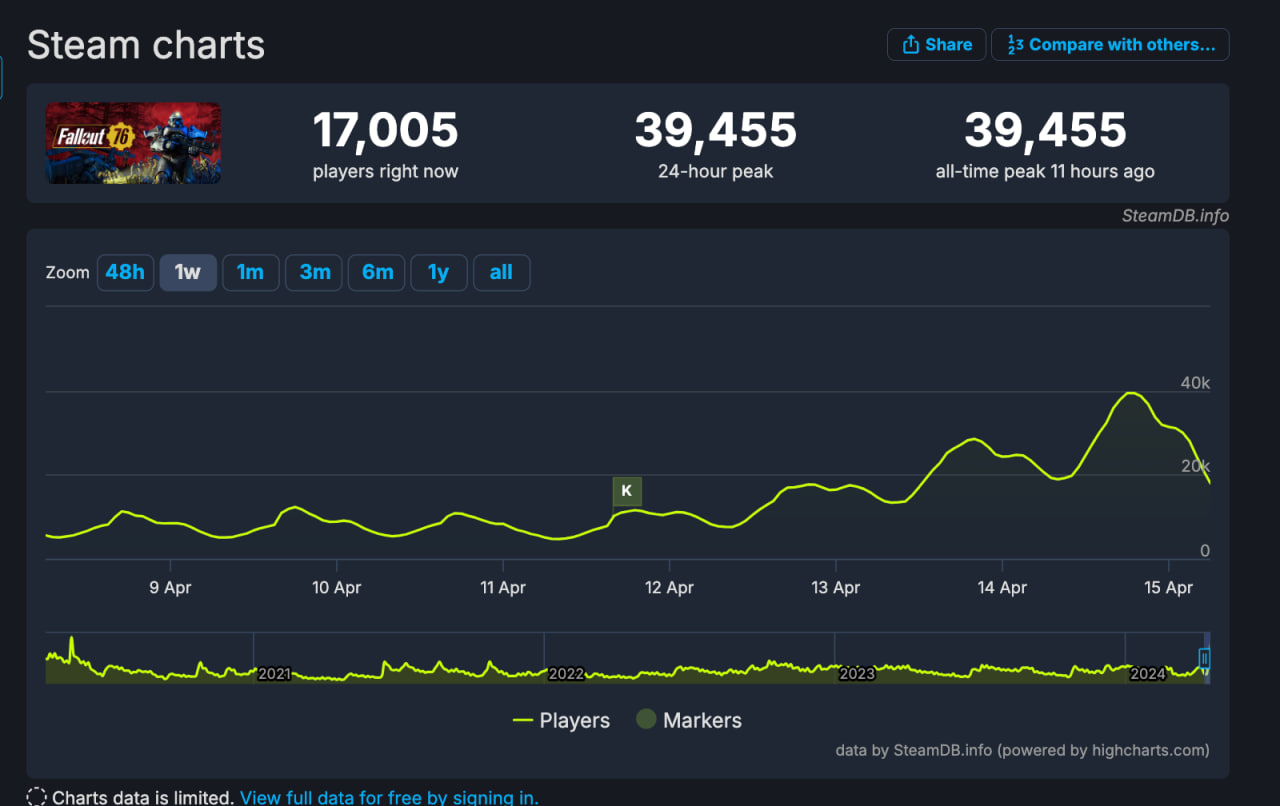Viewport: 1280px width, 806px height.
Task: Show all-time chart data
Action: [501, 272]
